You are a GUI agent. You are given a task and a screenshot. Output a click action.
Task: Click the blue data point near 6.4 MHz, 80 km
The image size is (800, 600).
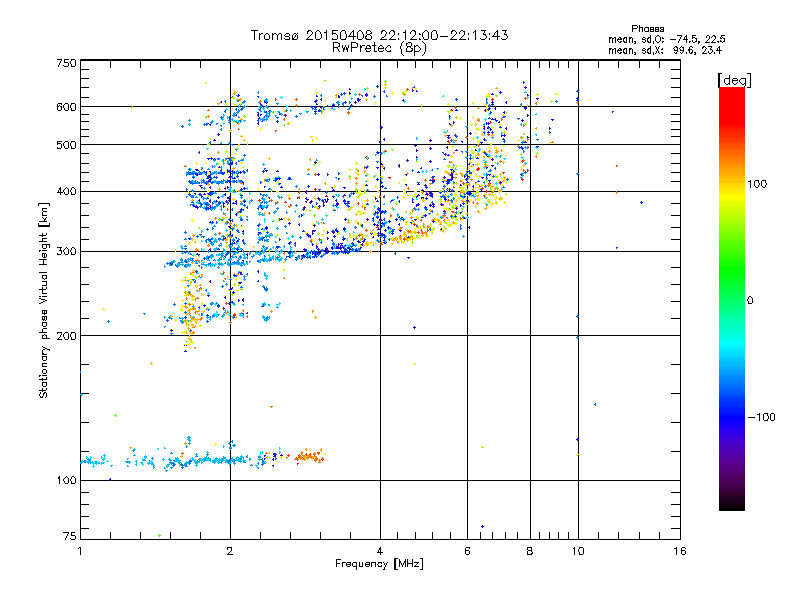482,527
